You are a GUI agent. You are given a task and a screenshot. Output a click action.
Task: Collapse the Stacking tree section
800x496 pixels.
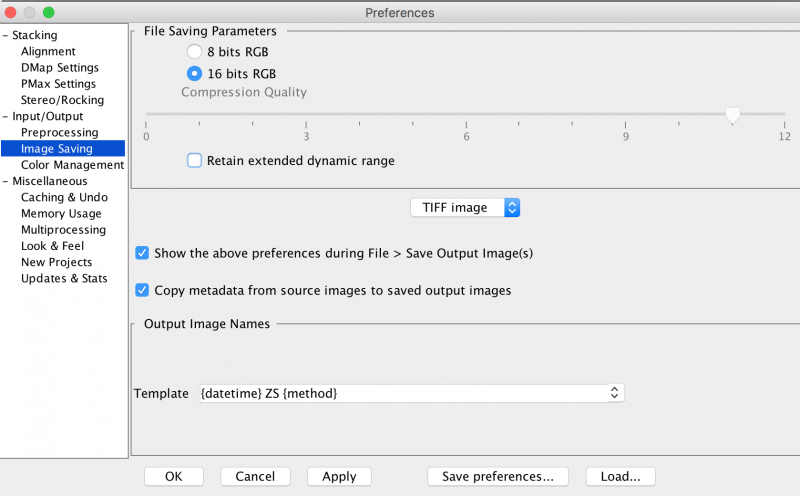coord(5,36)
